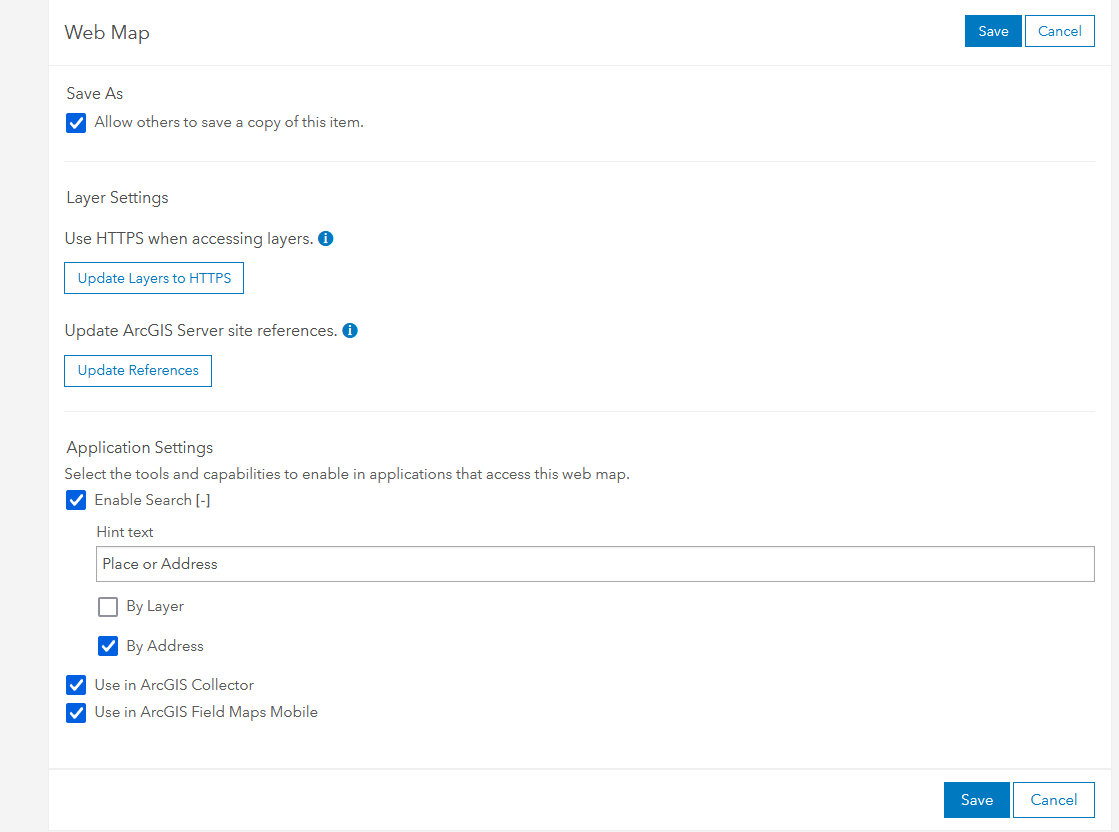Click Update Layers to HTTPS
1119x832 pixels.
153,278
